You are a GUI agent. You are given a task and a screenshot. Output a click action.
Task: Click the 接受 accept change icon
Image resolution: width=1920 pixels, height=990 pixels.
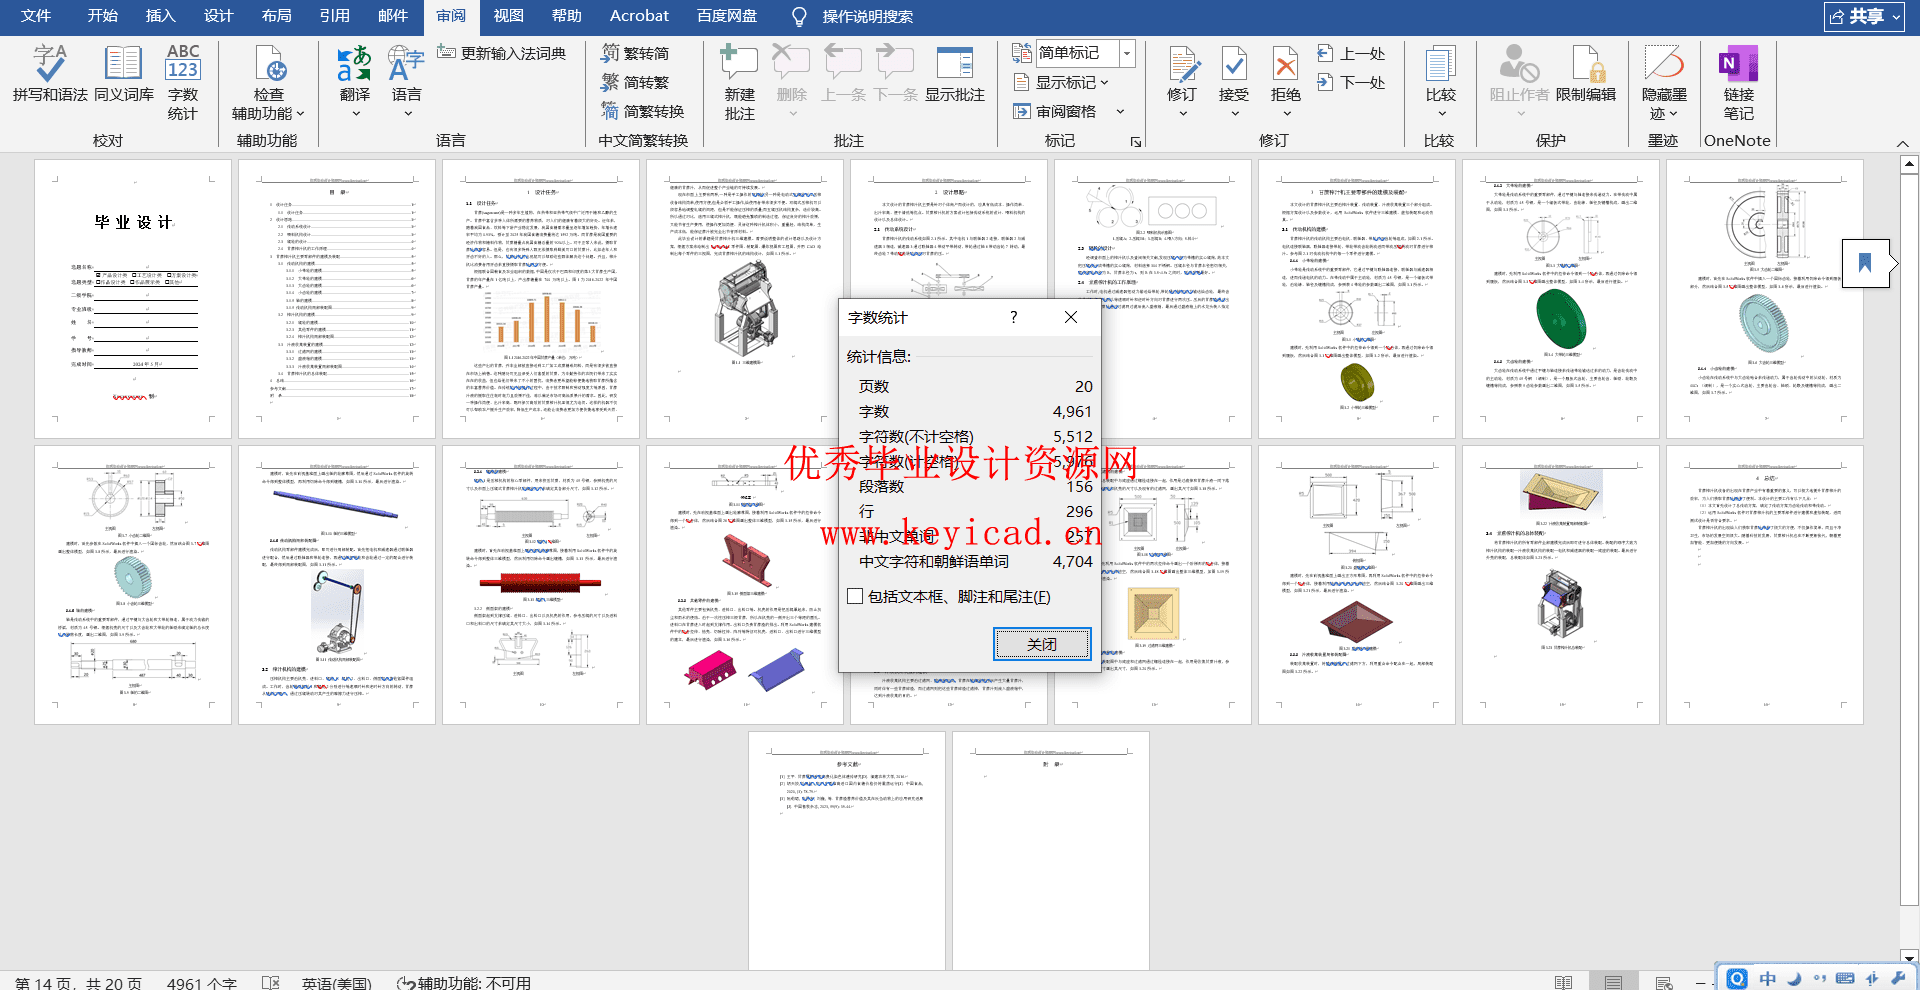tap(1234, 65)
